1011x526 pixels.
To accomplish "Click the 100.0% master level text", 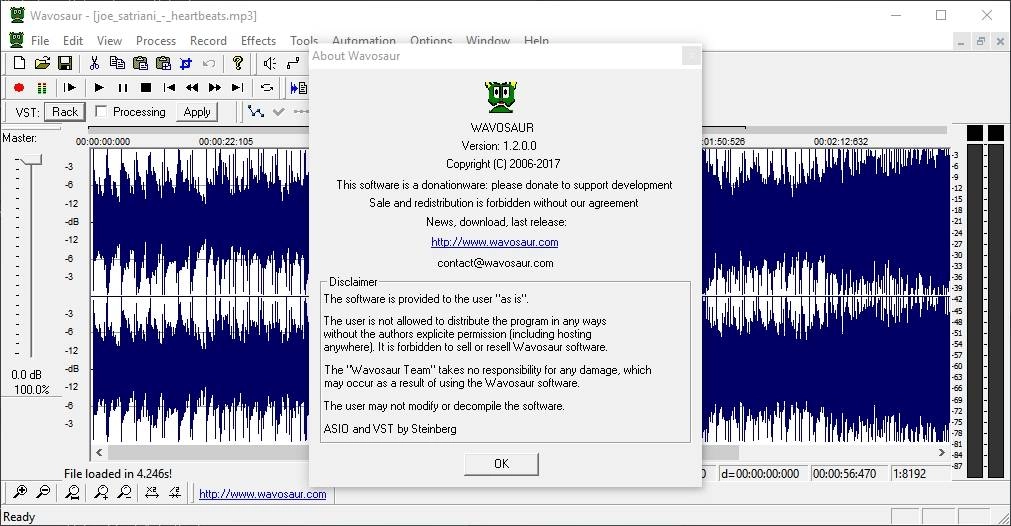I will (x=32, y=390).
